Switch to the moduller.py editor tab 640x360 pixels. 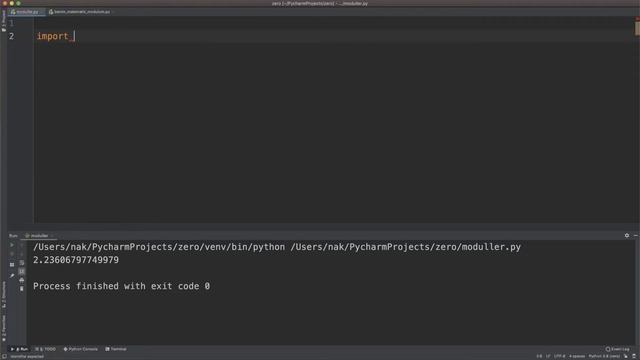tap(26, 12)
